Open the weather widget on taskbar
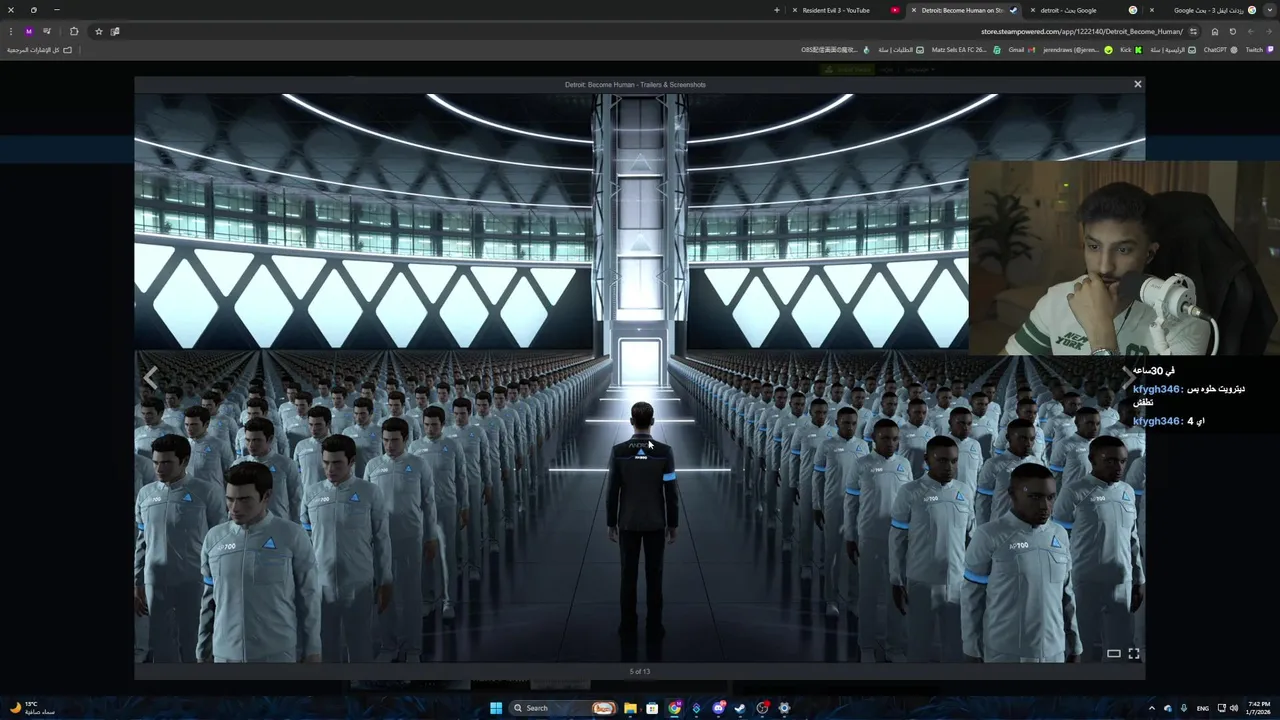Image resolution: width=1280 pixels, height=720 pixels. click(x=30, y=708)
